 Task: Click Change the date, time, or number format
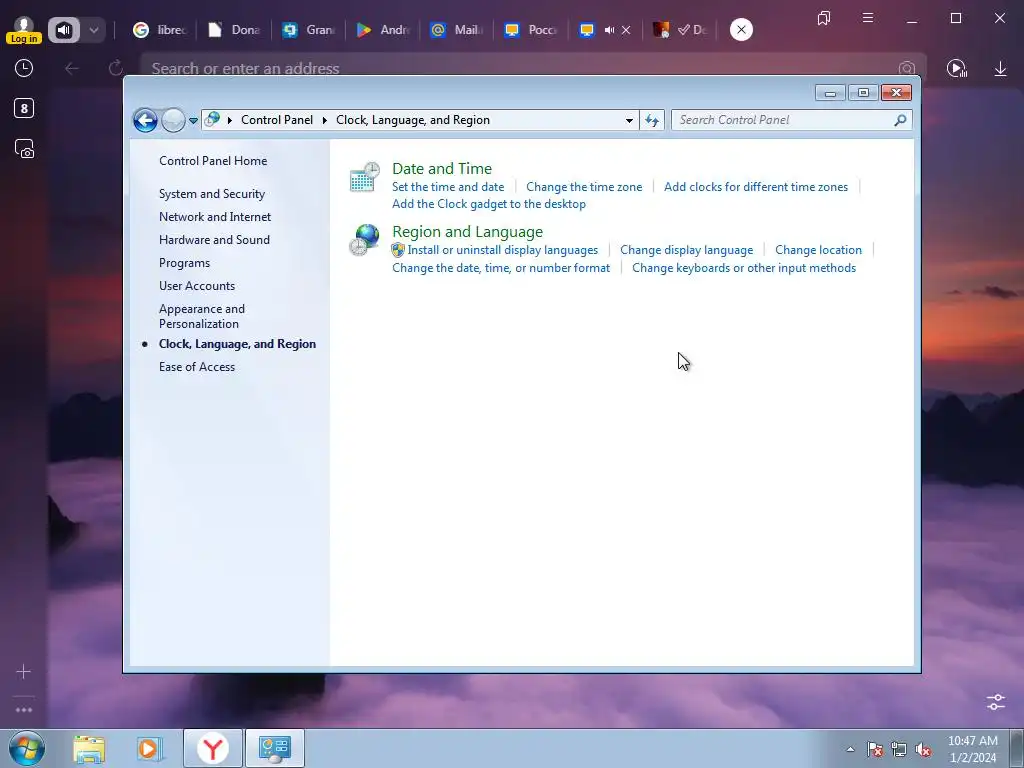coord(501,268)
